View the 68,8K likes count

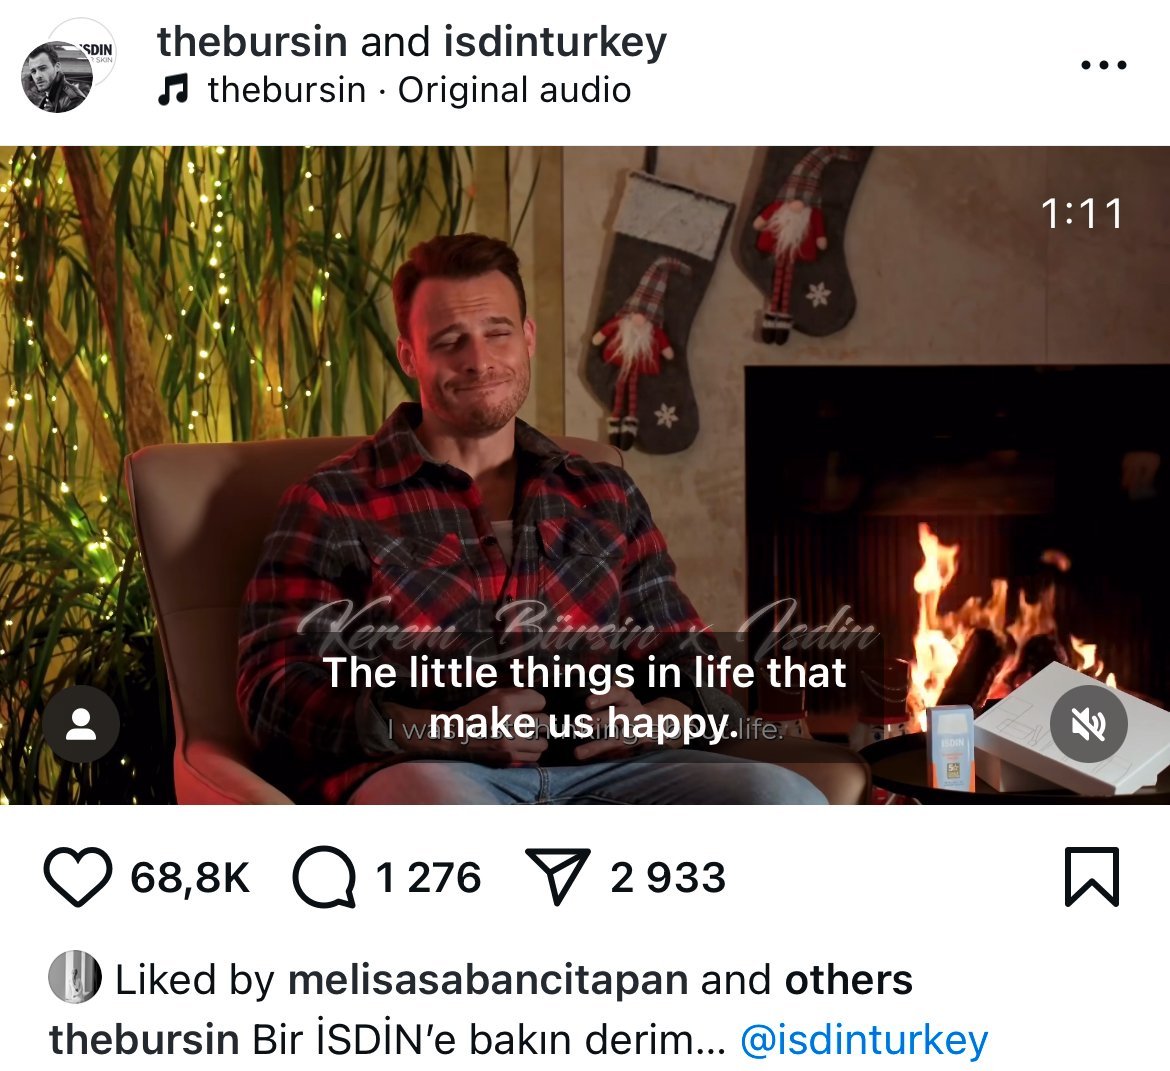point(190,878)
